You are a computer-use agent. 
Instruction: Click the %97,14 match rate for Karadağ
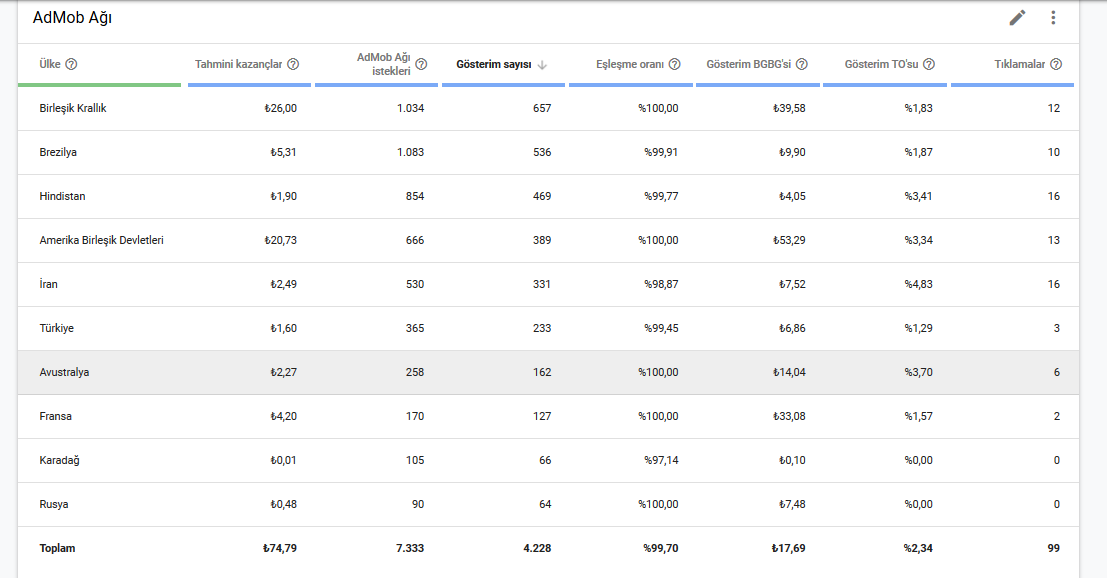(x=661, y=460)
